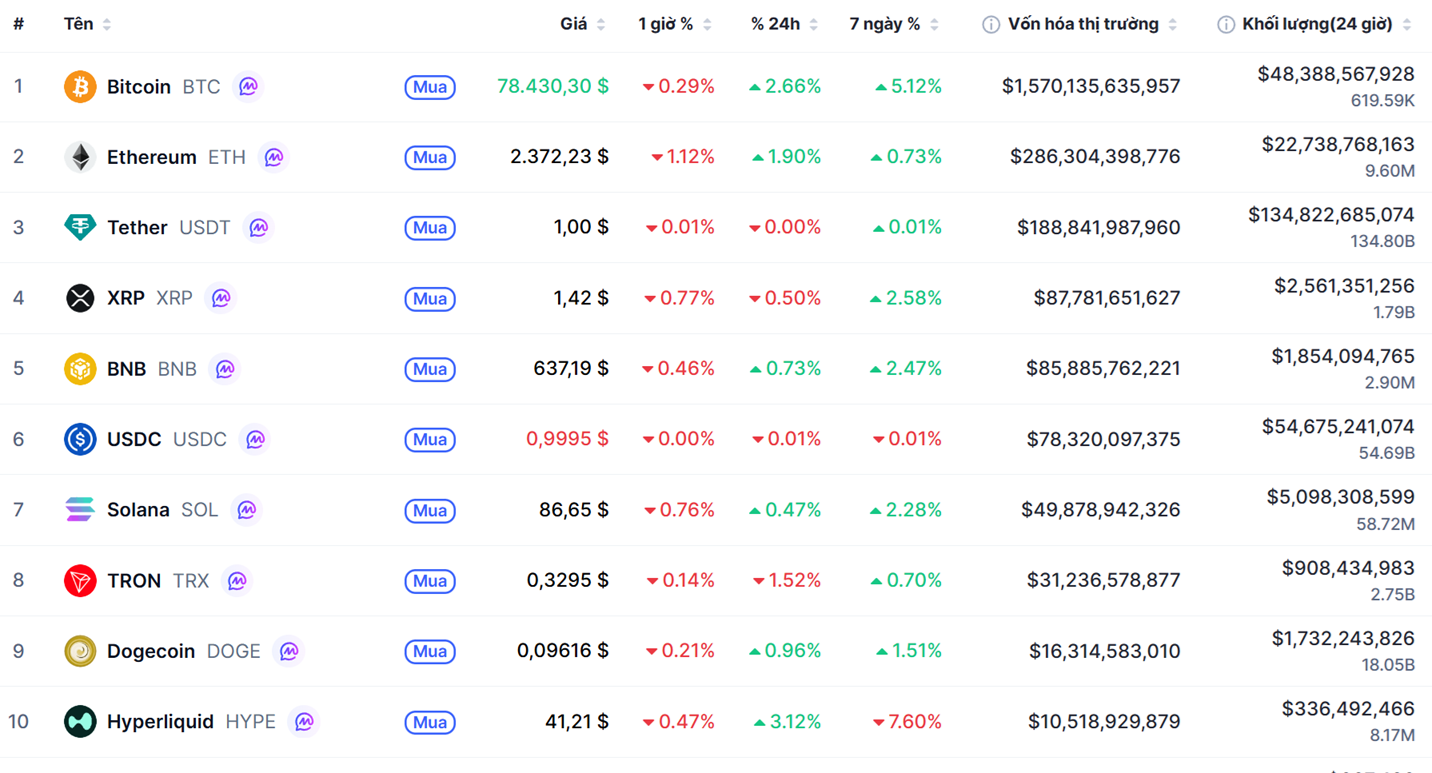Click Tether volume $134,822,685,074
The width and height of the screenshot is (1432, 773).
[x=1331, y=214]
